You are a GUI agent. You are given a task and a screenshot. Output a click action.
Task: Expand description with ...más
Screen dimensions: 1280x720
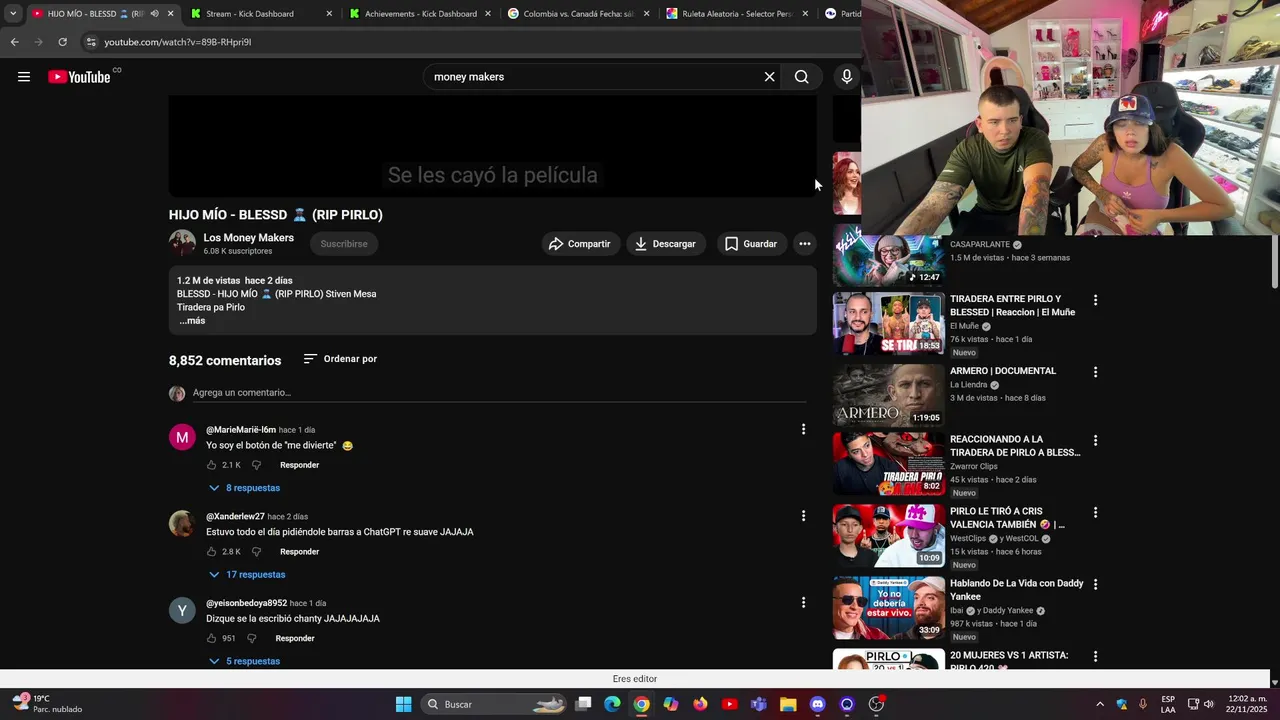pyautogui.click(x=192, y=321)
